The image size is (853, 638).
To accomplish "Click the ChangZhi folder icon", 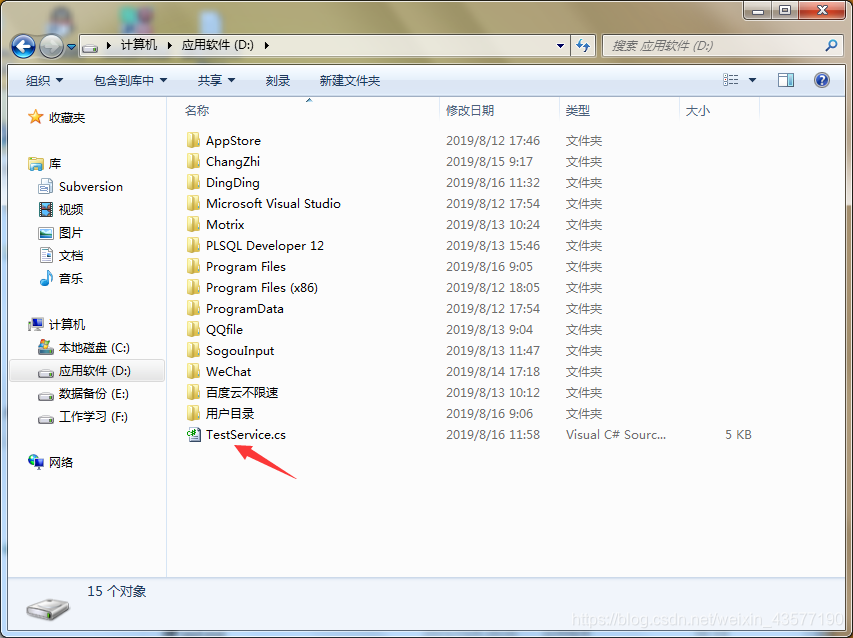I will pyautogui.click(x=193, y=161).
